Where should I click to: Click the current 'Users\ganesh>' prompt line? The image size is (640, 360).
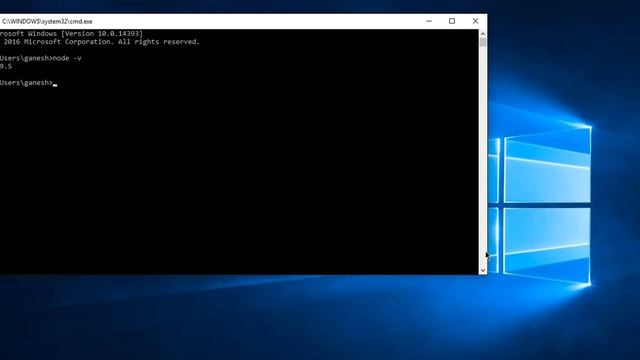[28, 83]
